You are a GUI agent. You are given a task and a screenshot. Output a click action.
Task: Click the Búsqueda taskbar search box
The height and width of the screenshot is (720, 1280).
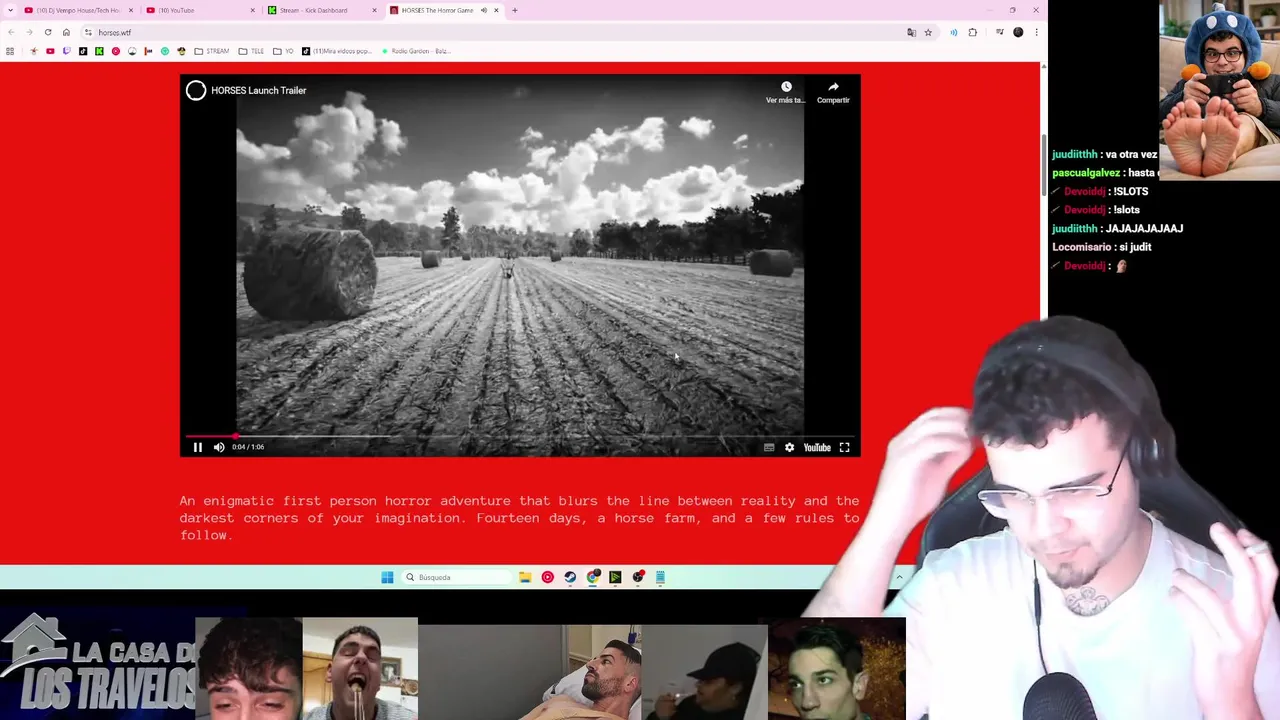pyautogui.click(x=457, y=577)
